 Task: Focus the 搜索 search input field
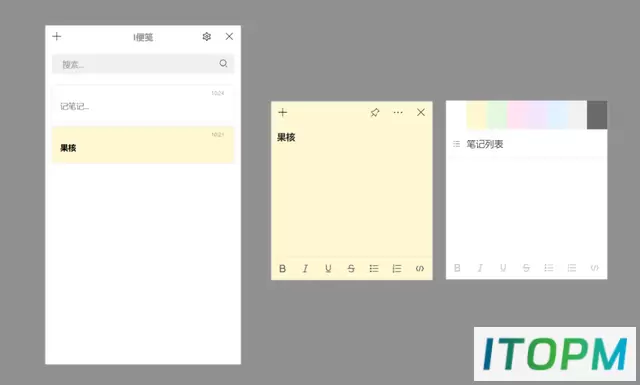(143, 64)
